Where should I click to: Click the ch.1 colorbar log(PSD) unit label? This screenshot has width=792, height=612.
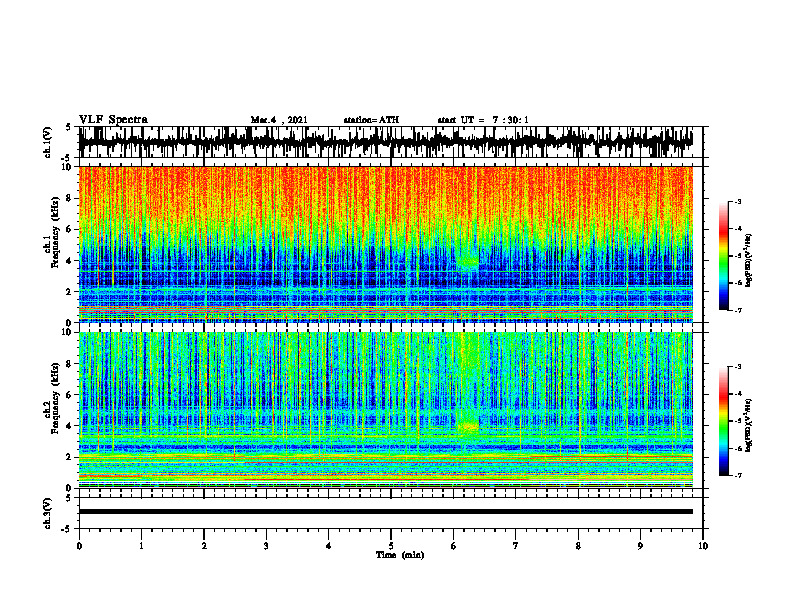coord(749,260)
